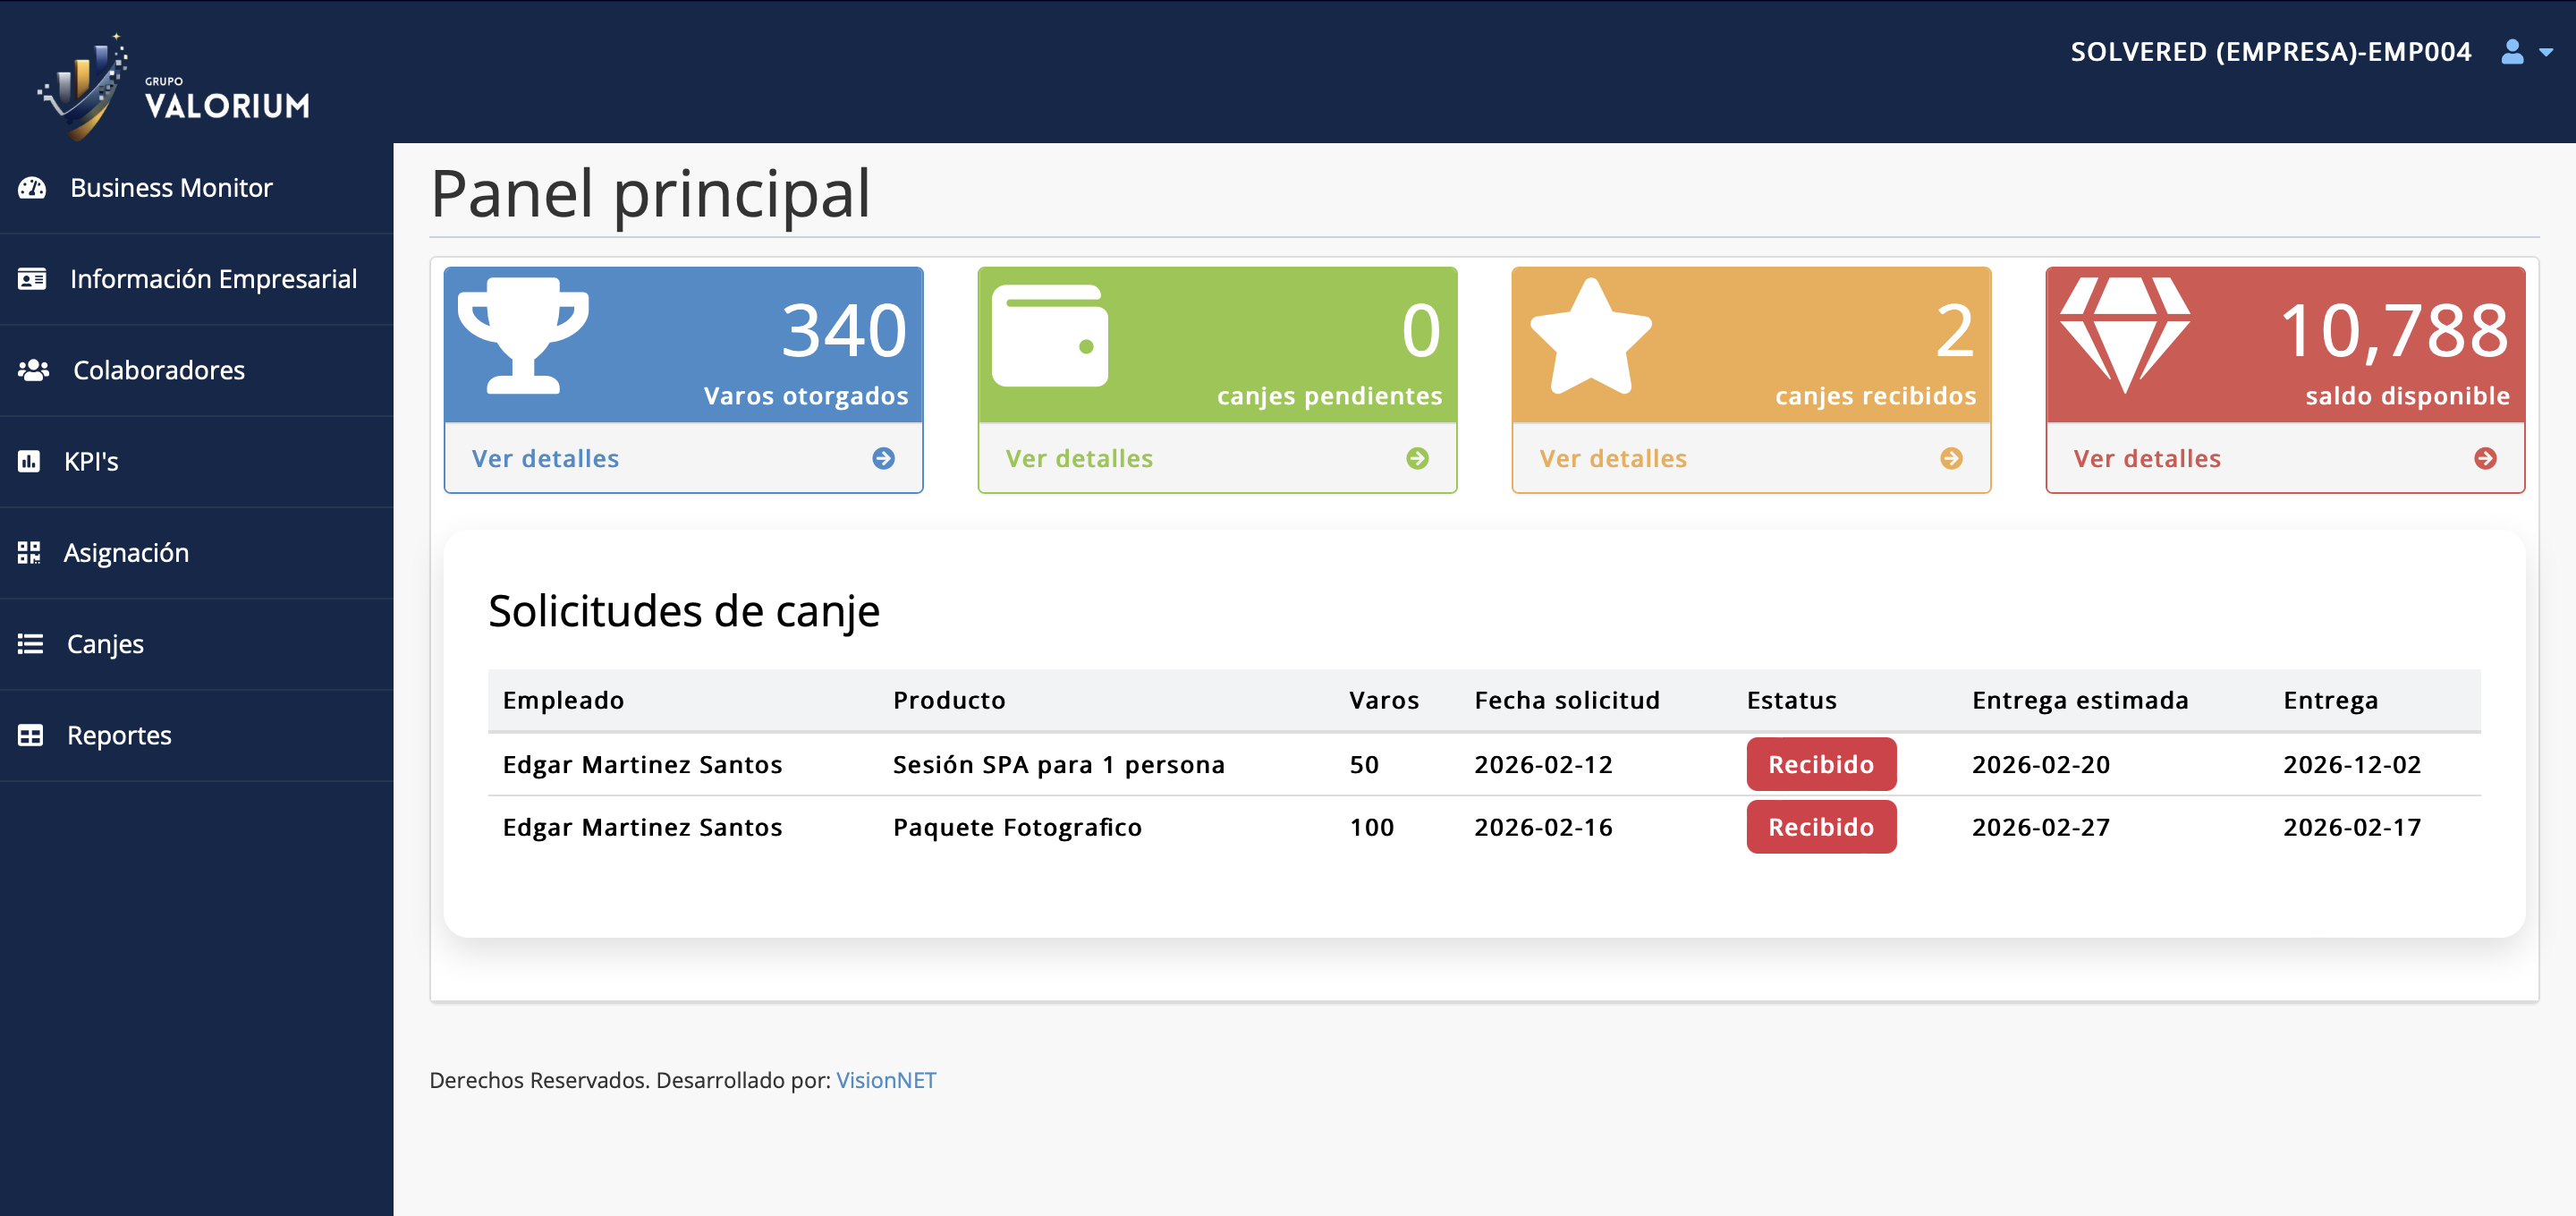Click the estimated delivery date 2026-02-20
Screen dimensions: 2576x1216
coord(2041,764)
